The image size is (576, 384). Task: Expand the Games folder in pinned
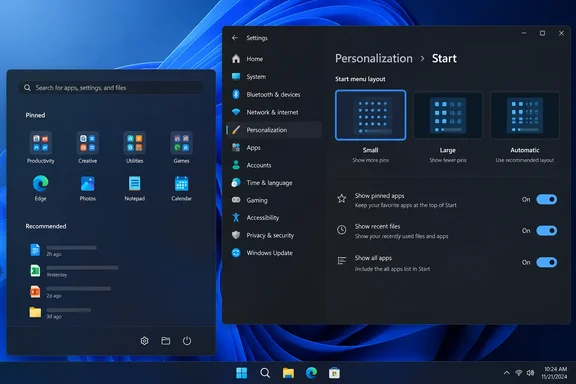click(181, 147)
